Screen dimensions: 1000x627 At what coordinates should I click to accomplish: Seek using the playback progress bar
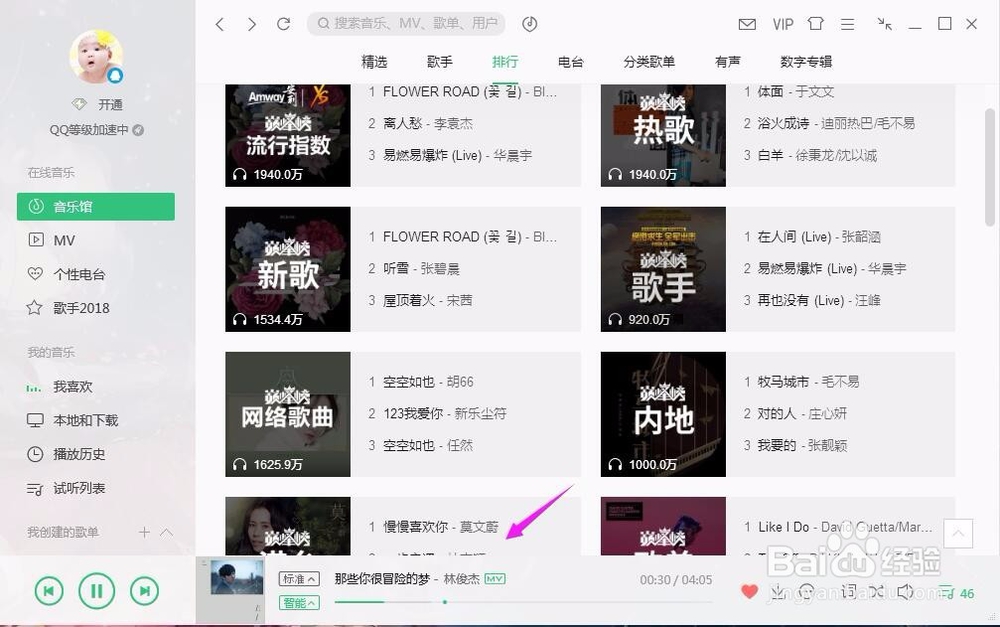[x=523, y=601]
